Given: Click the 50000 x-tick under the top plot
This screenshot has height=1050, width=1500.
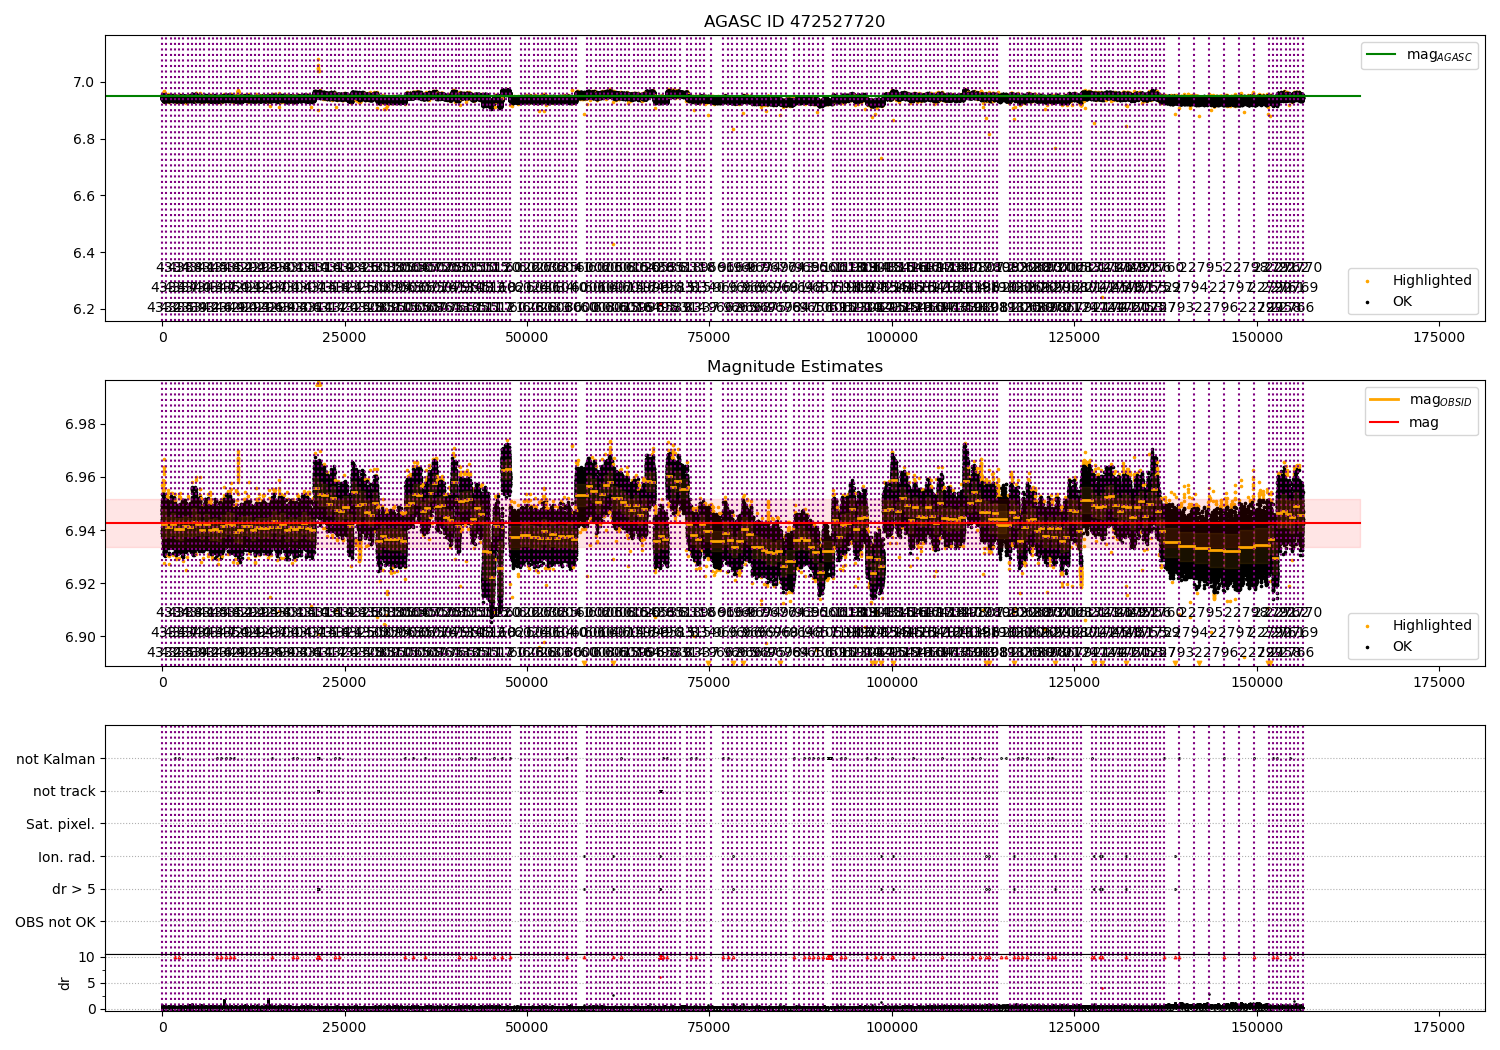Looking at the screenshot, I should click(x=527, y=338).
